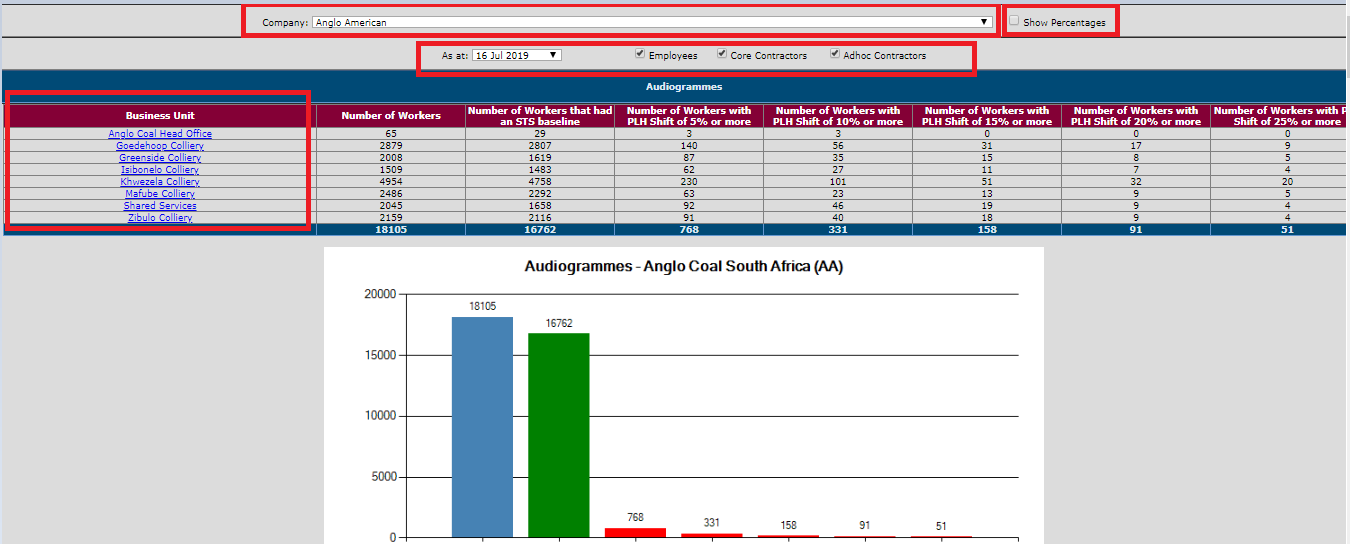Enable the Show Percentages checkbox
1350x544 pixels.
click(1014, 21)
